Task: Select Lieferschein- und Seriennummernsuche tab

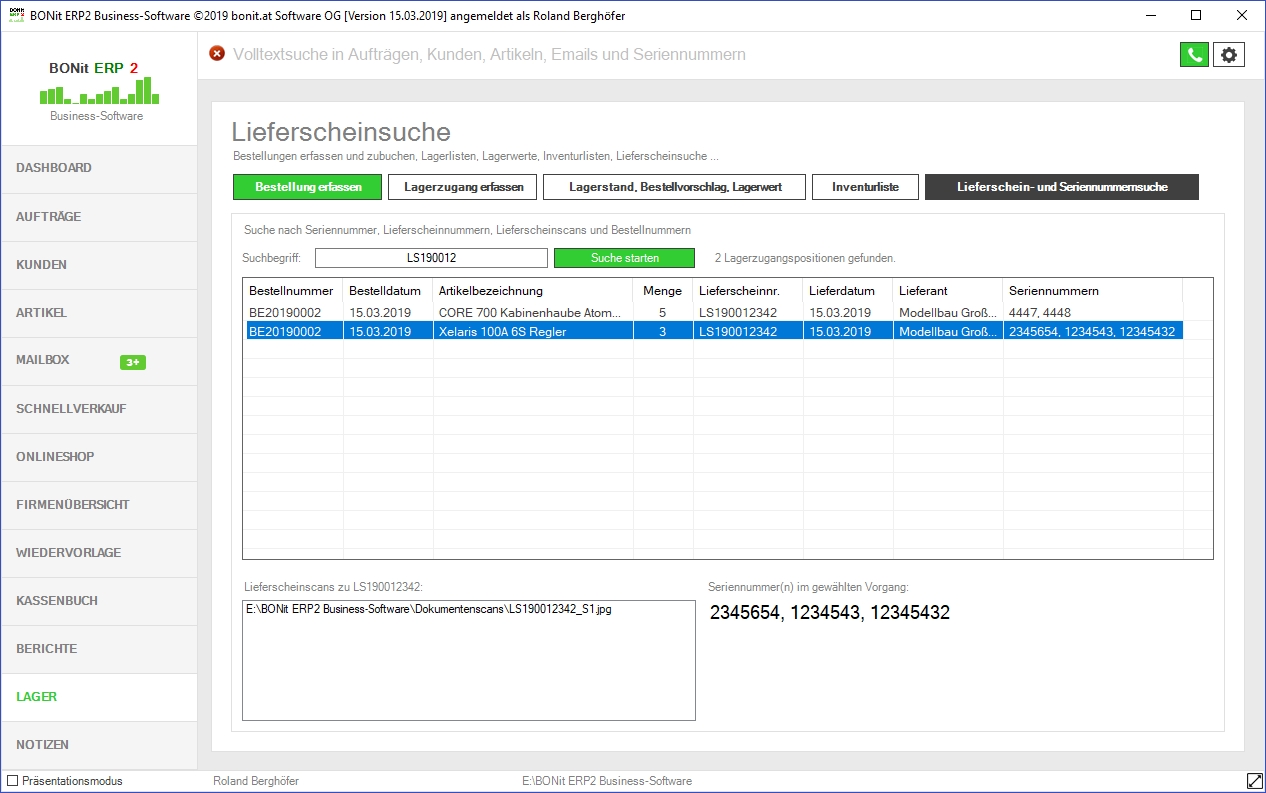Action: (x=1062, y=187)
